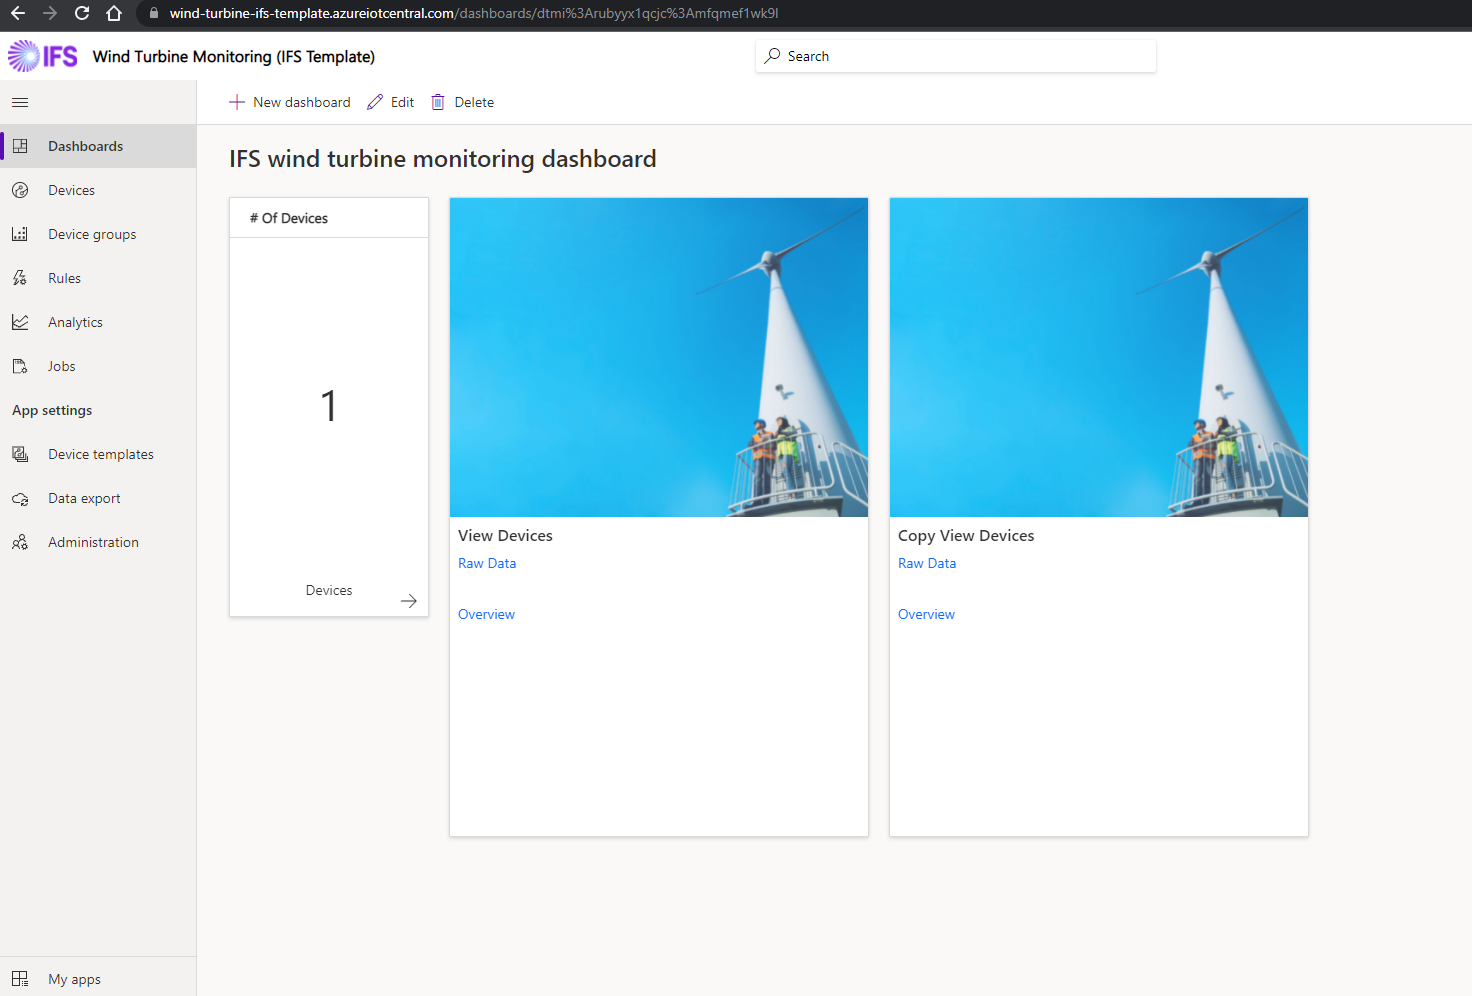This screenshot has height=996, width=1472.
Task: Open Overview under Copy View Devices
Action: (x=926, y=614)
